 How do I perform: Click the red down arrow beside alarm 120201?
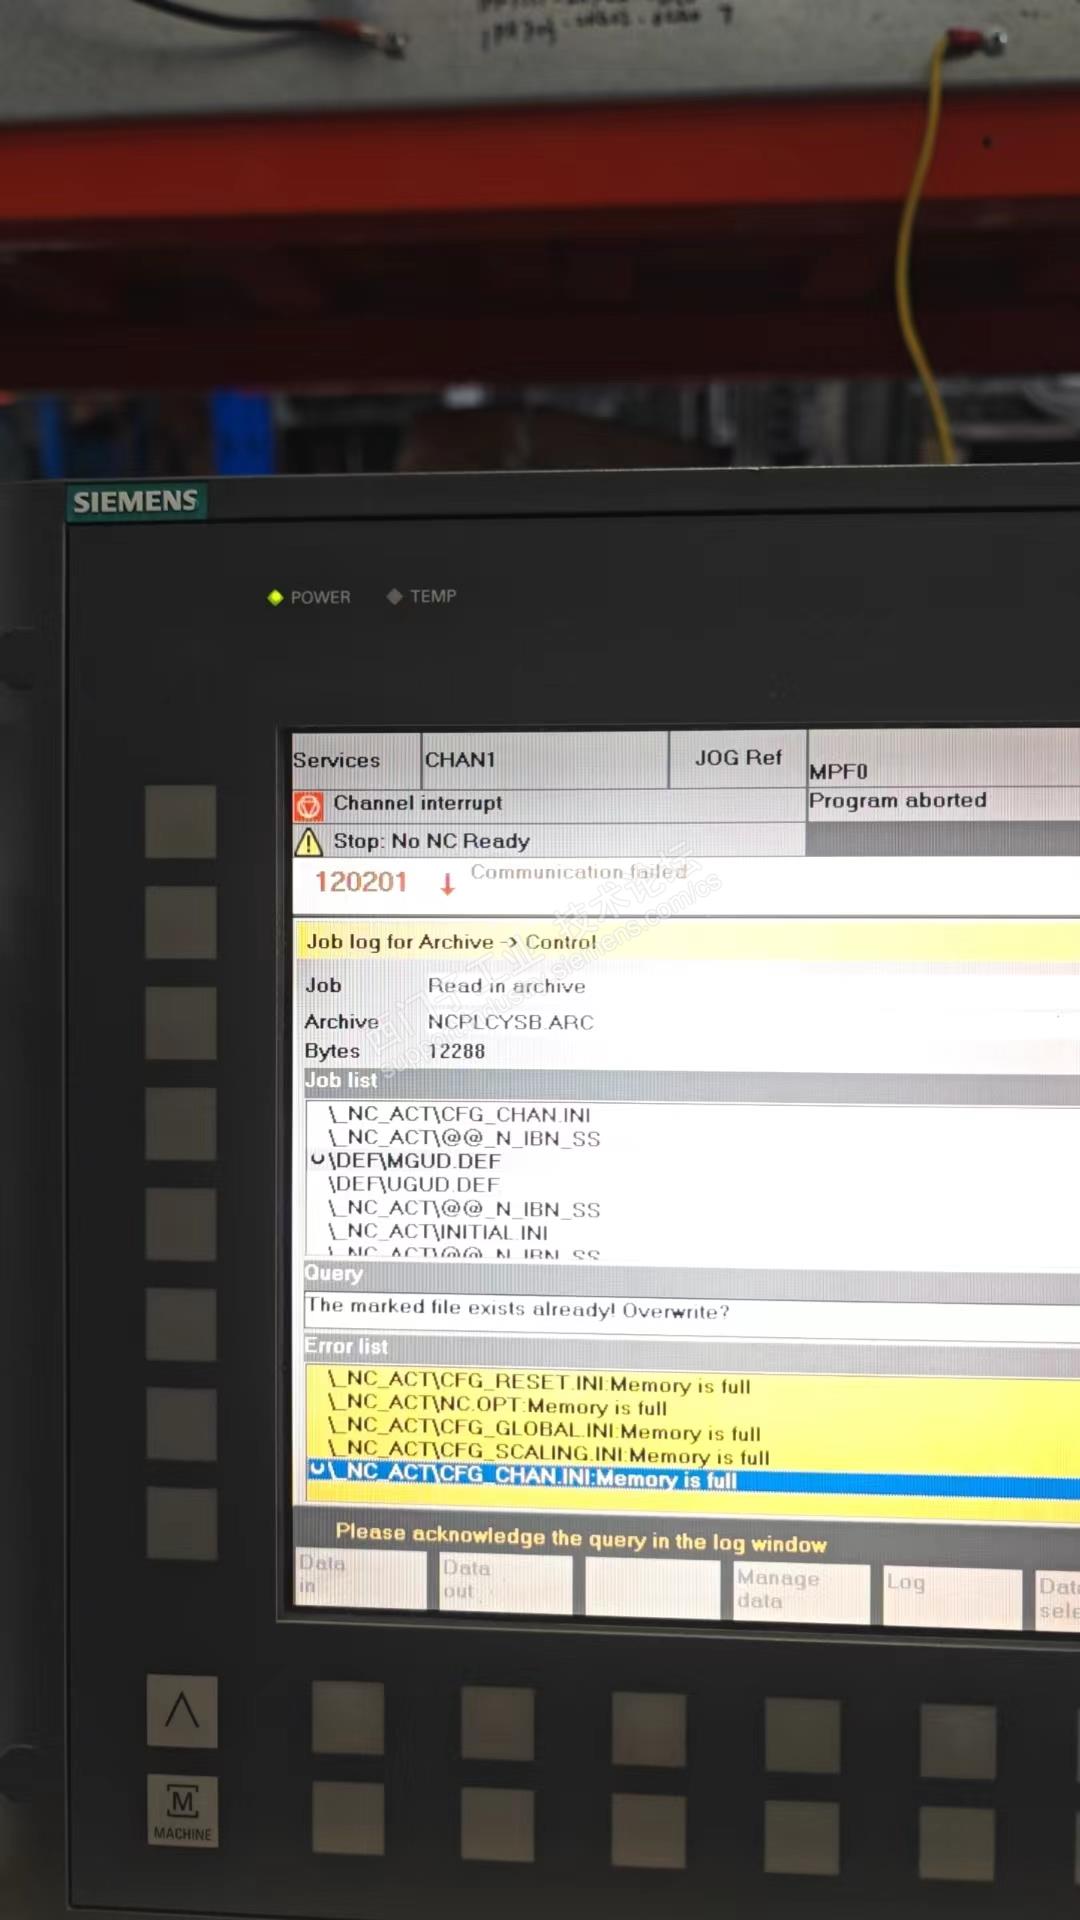447,884
